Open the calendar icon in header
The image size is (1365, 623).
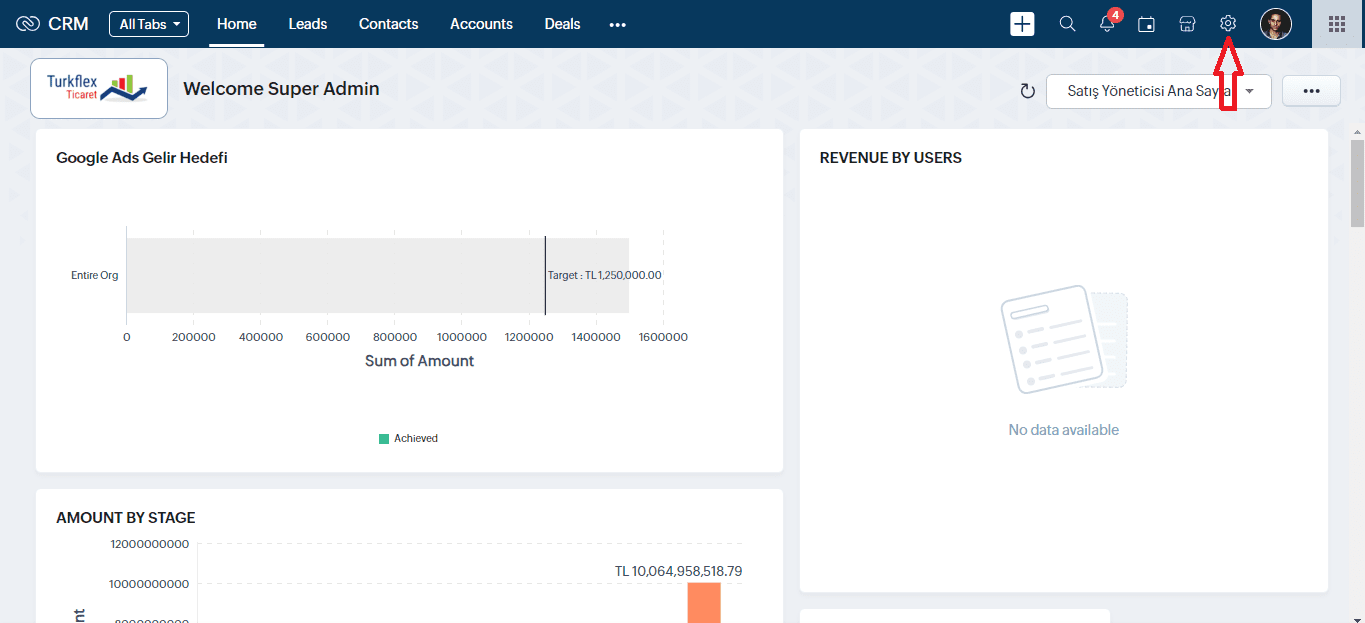click(x=1147, y=24)
